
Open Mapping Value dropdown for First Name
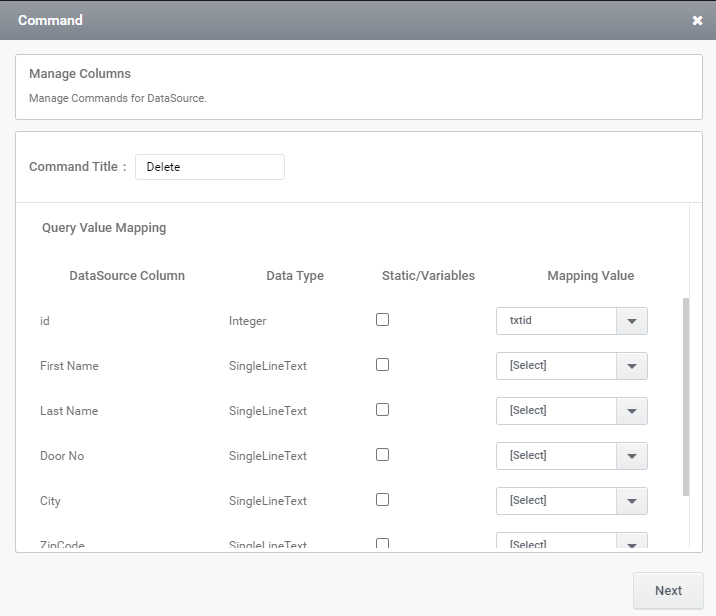572,366
